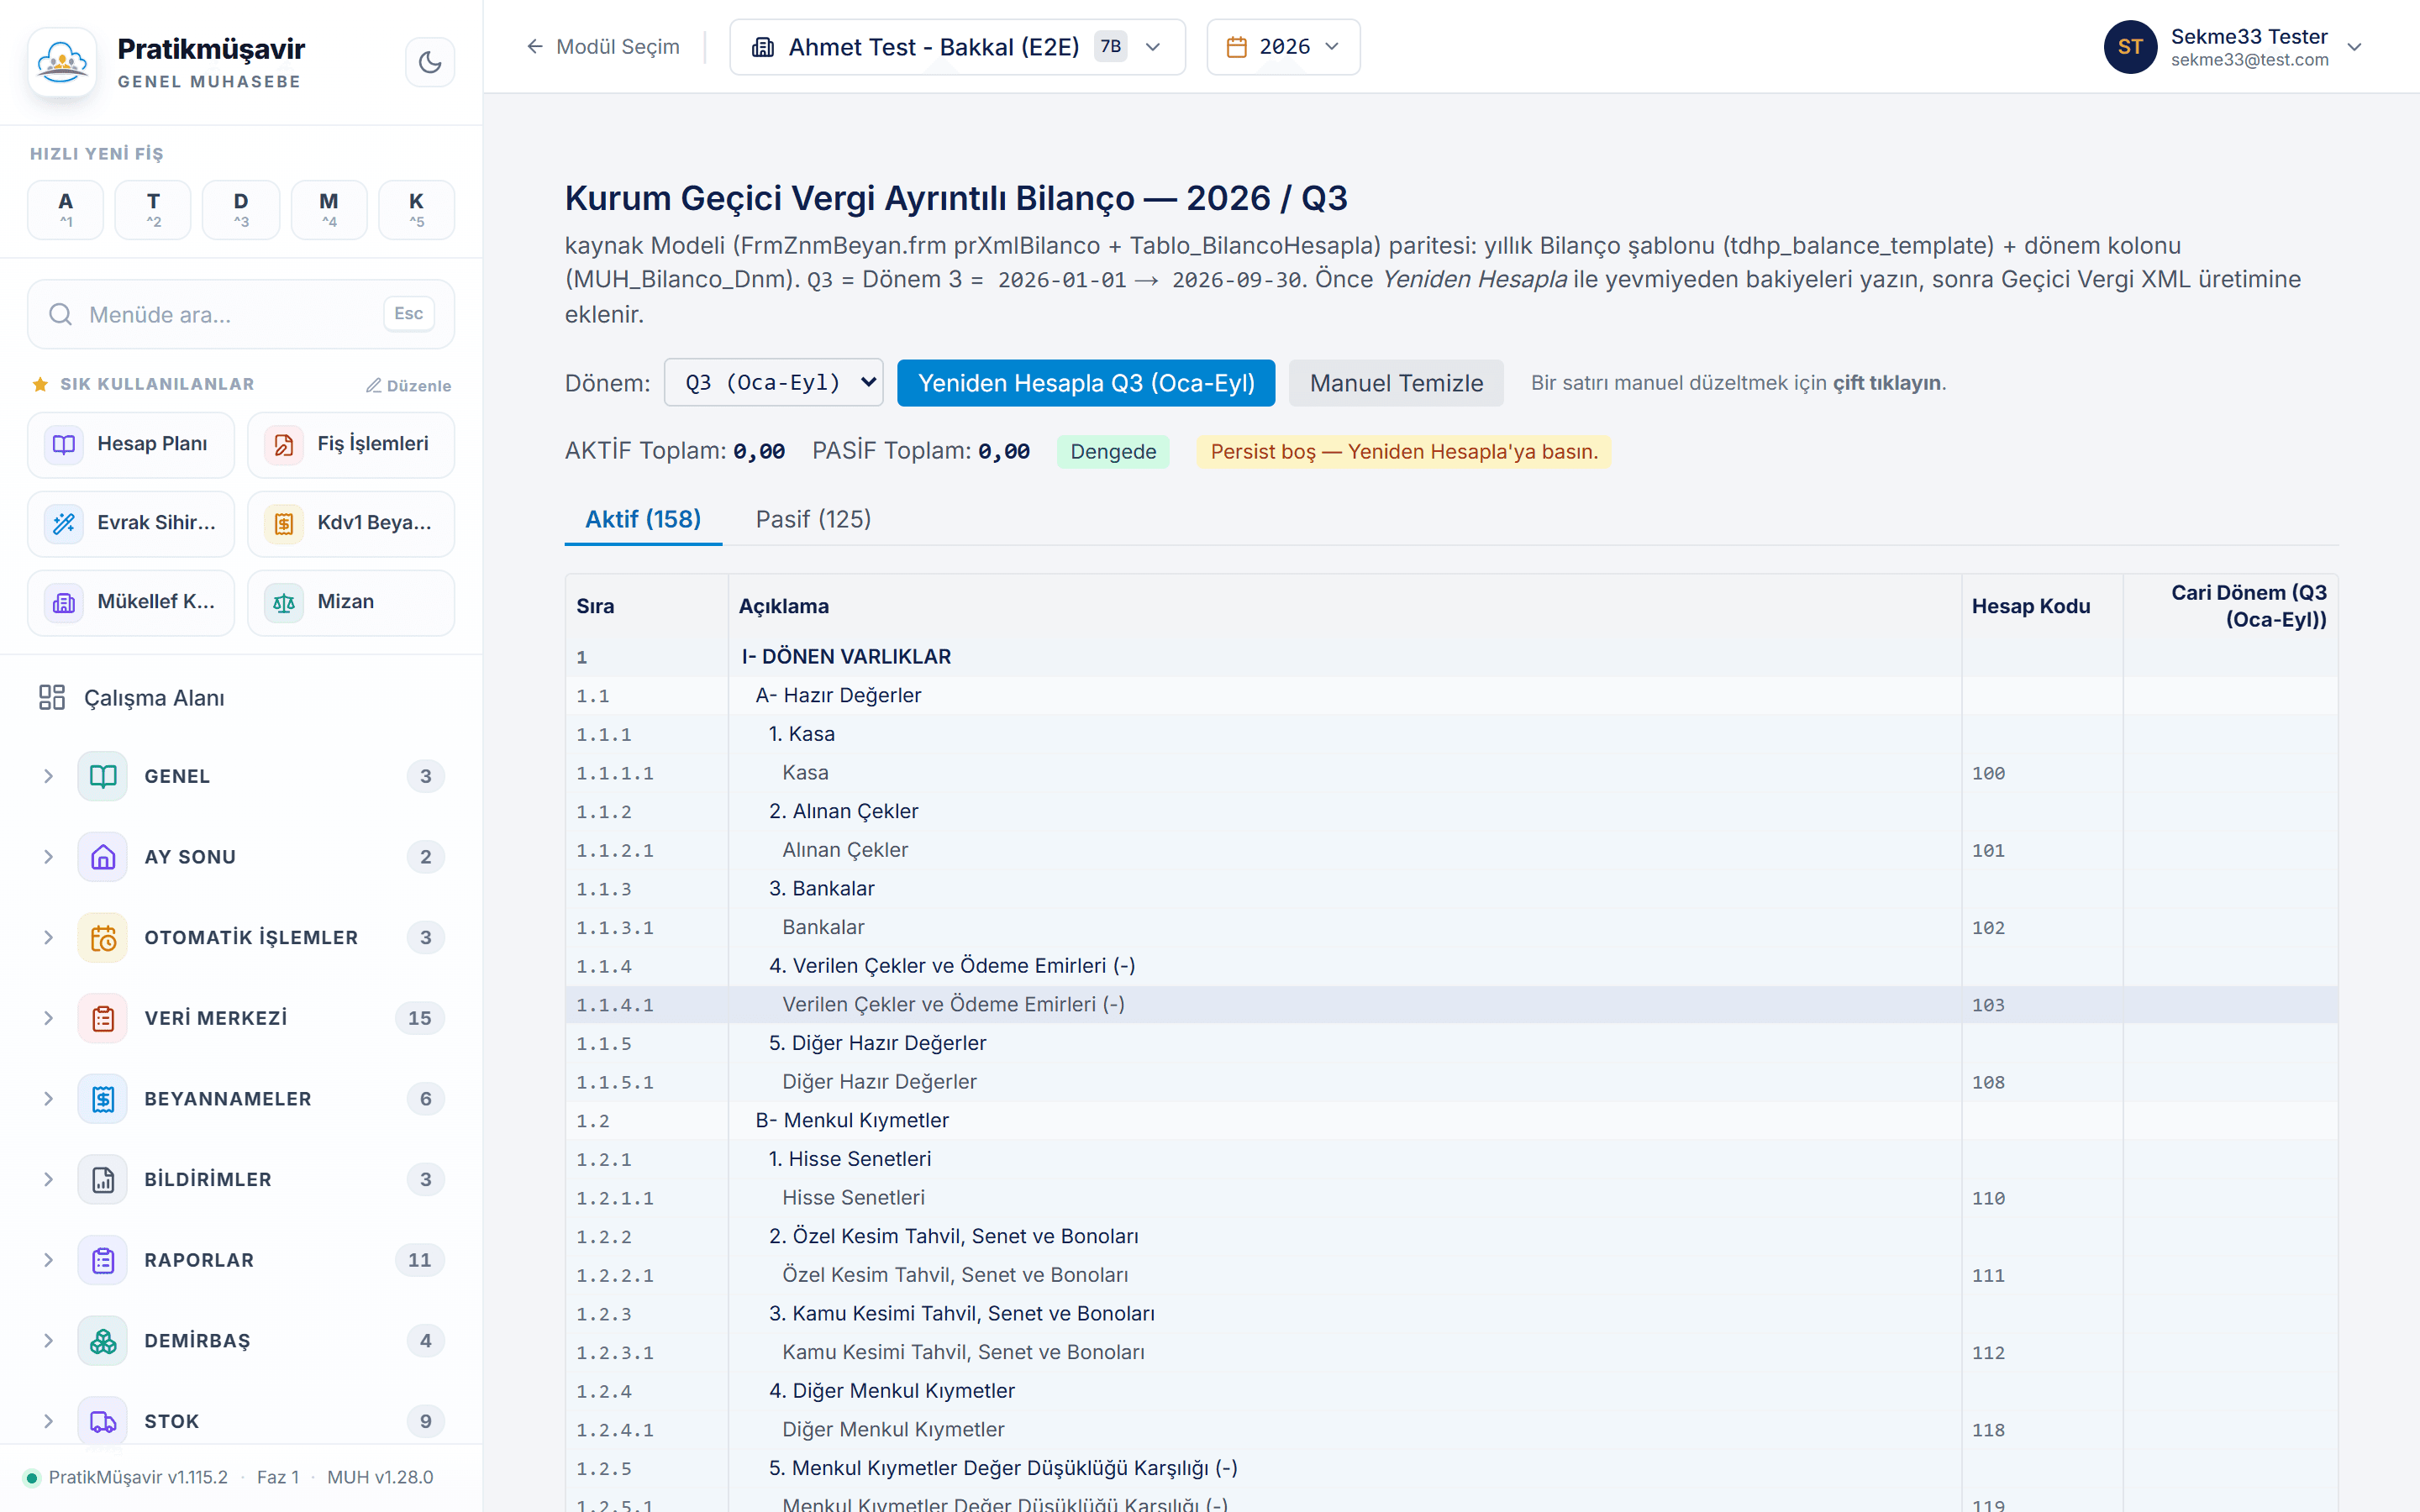Click the Manuel Temizle button
Screen dimensions: 2420x1512
pos(1396,383)
